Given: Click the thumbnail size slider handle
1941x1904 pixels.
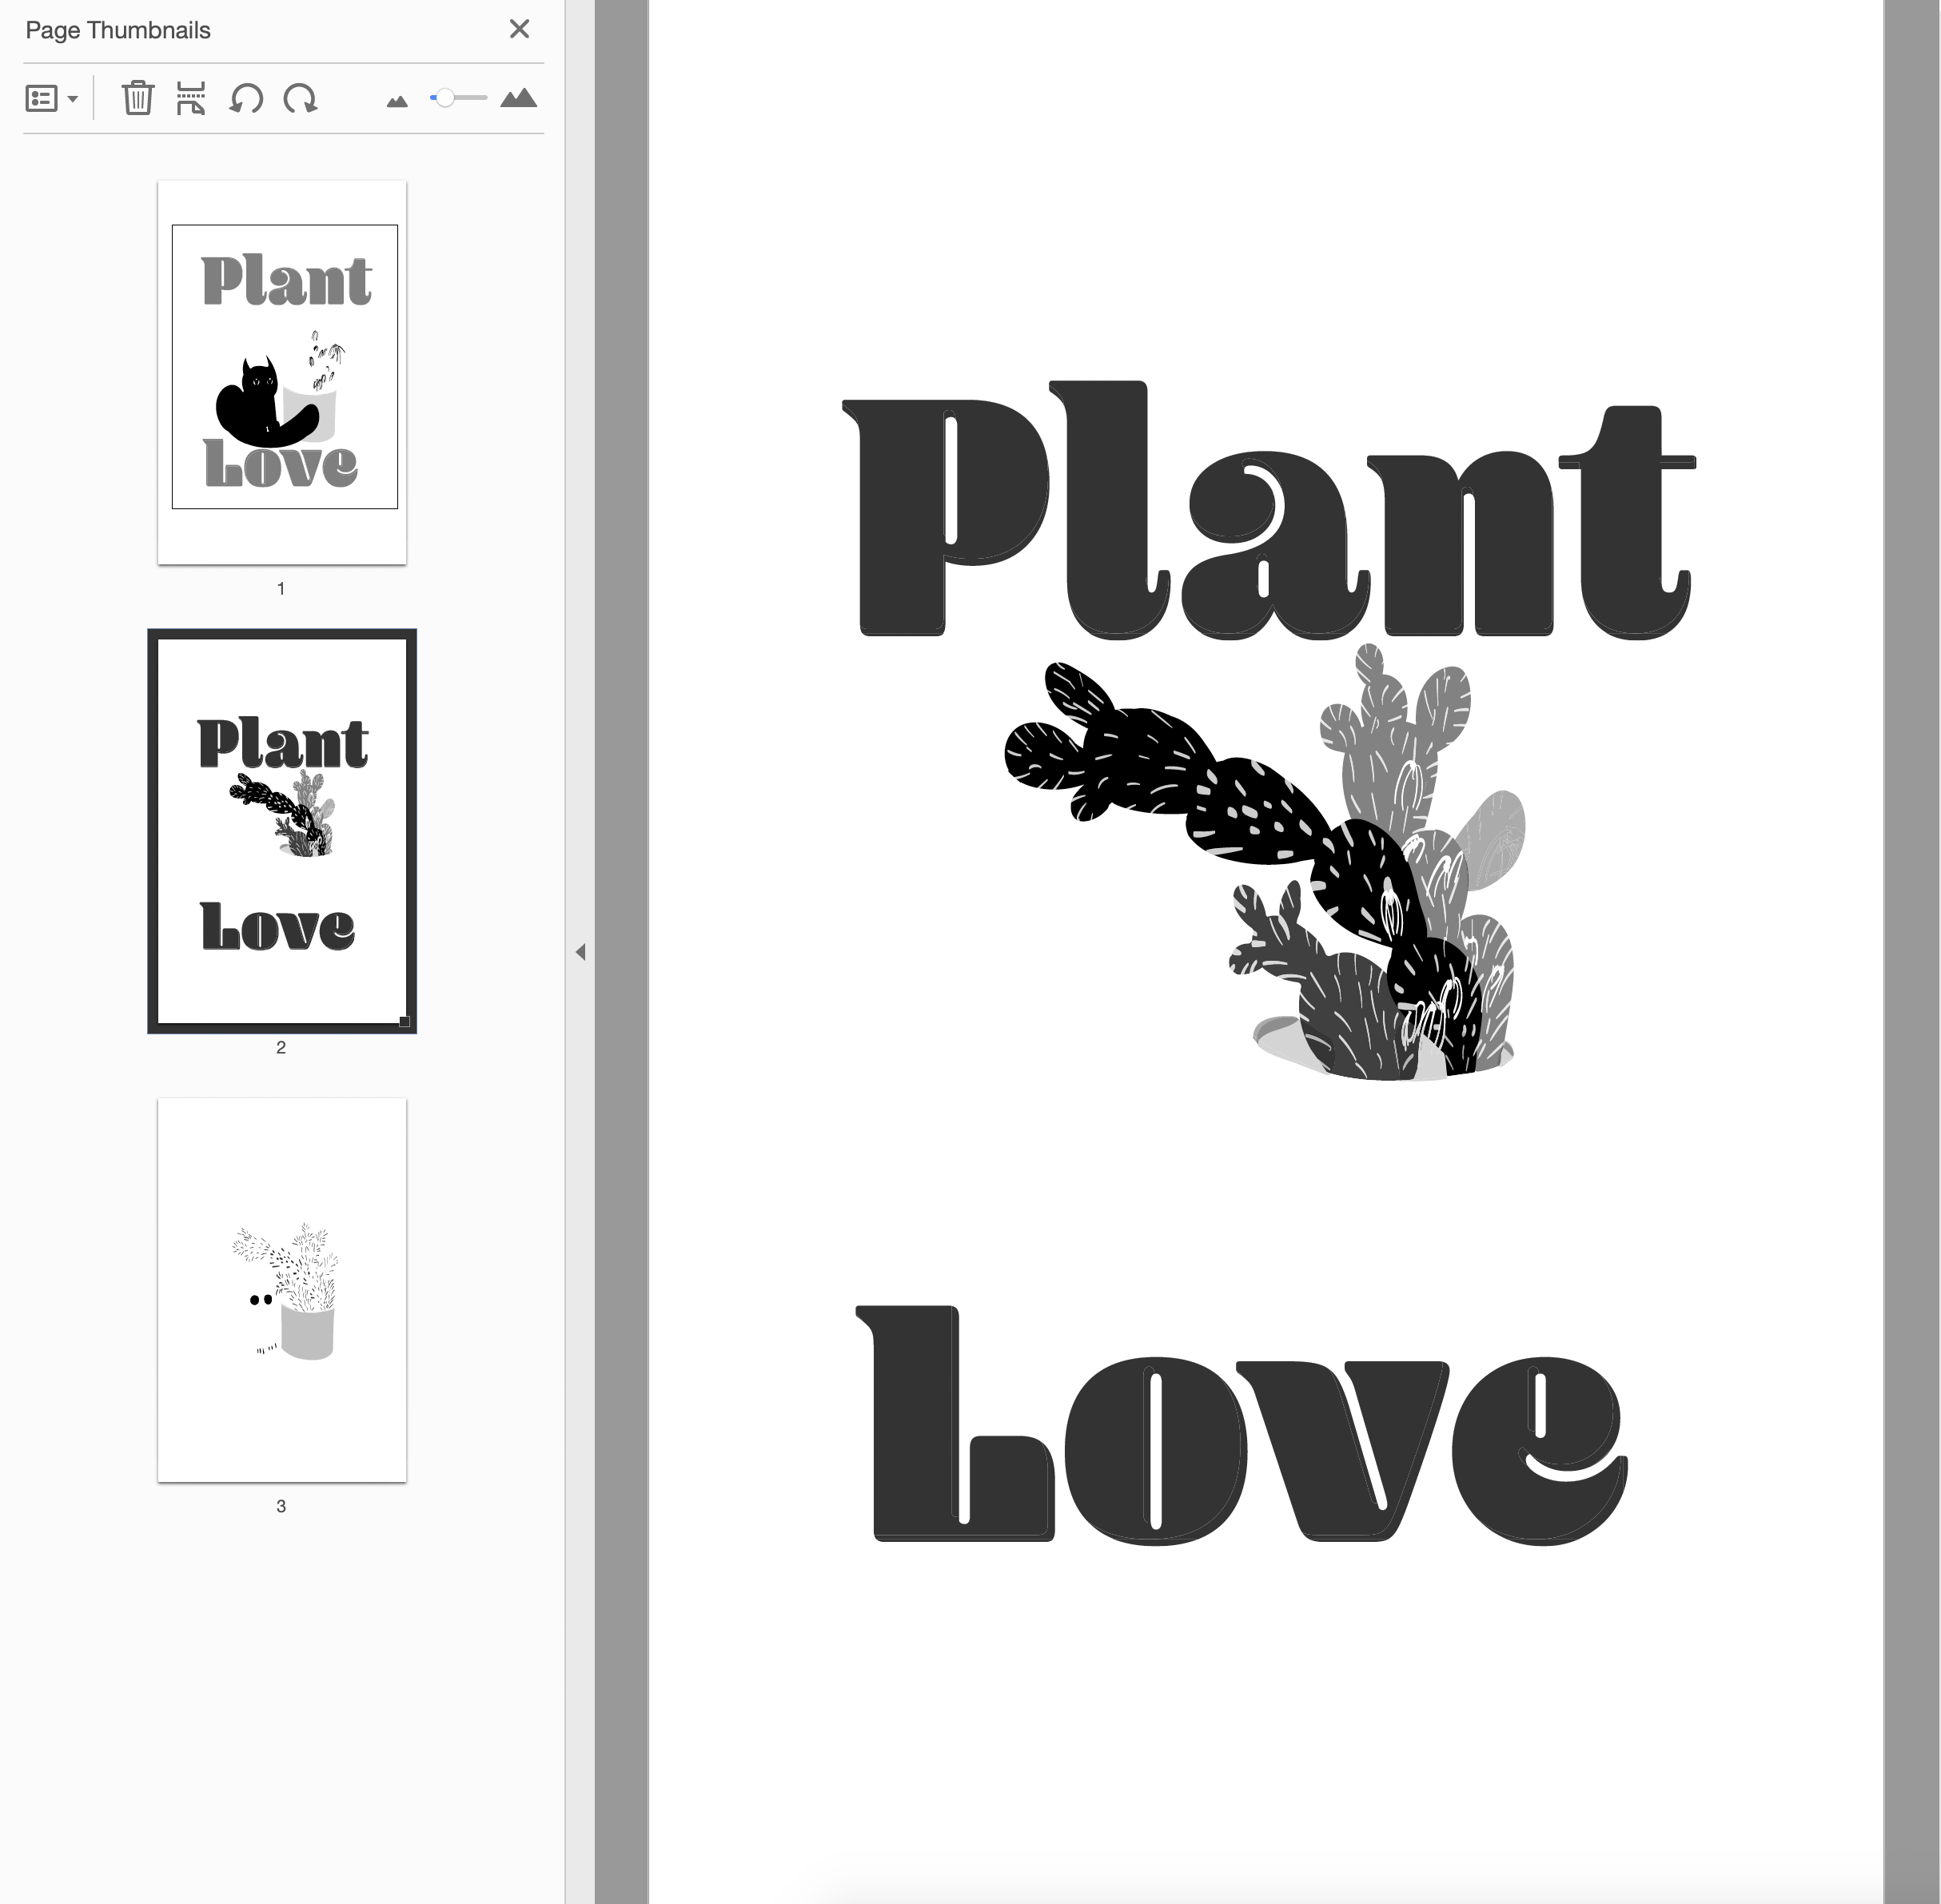Looking at the screenshot, I should [445, 98].
